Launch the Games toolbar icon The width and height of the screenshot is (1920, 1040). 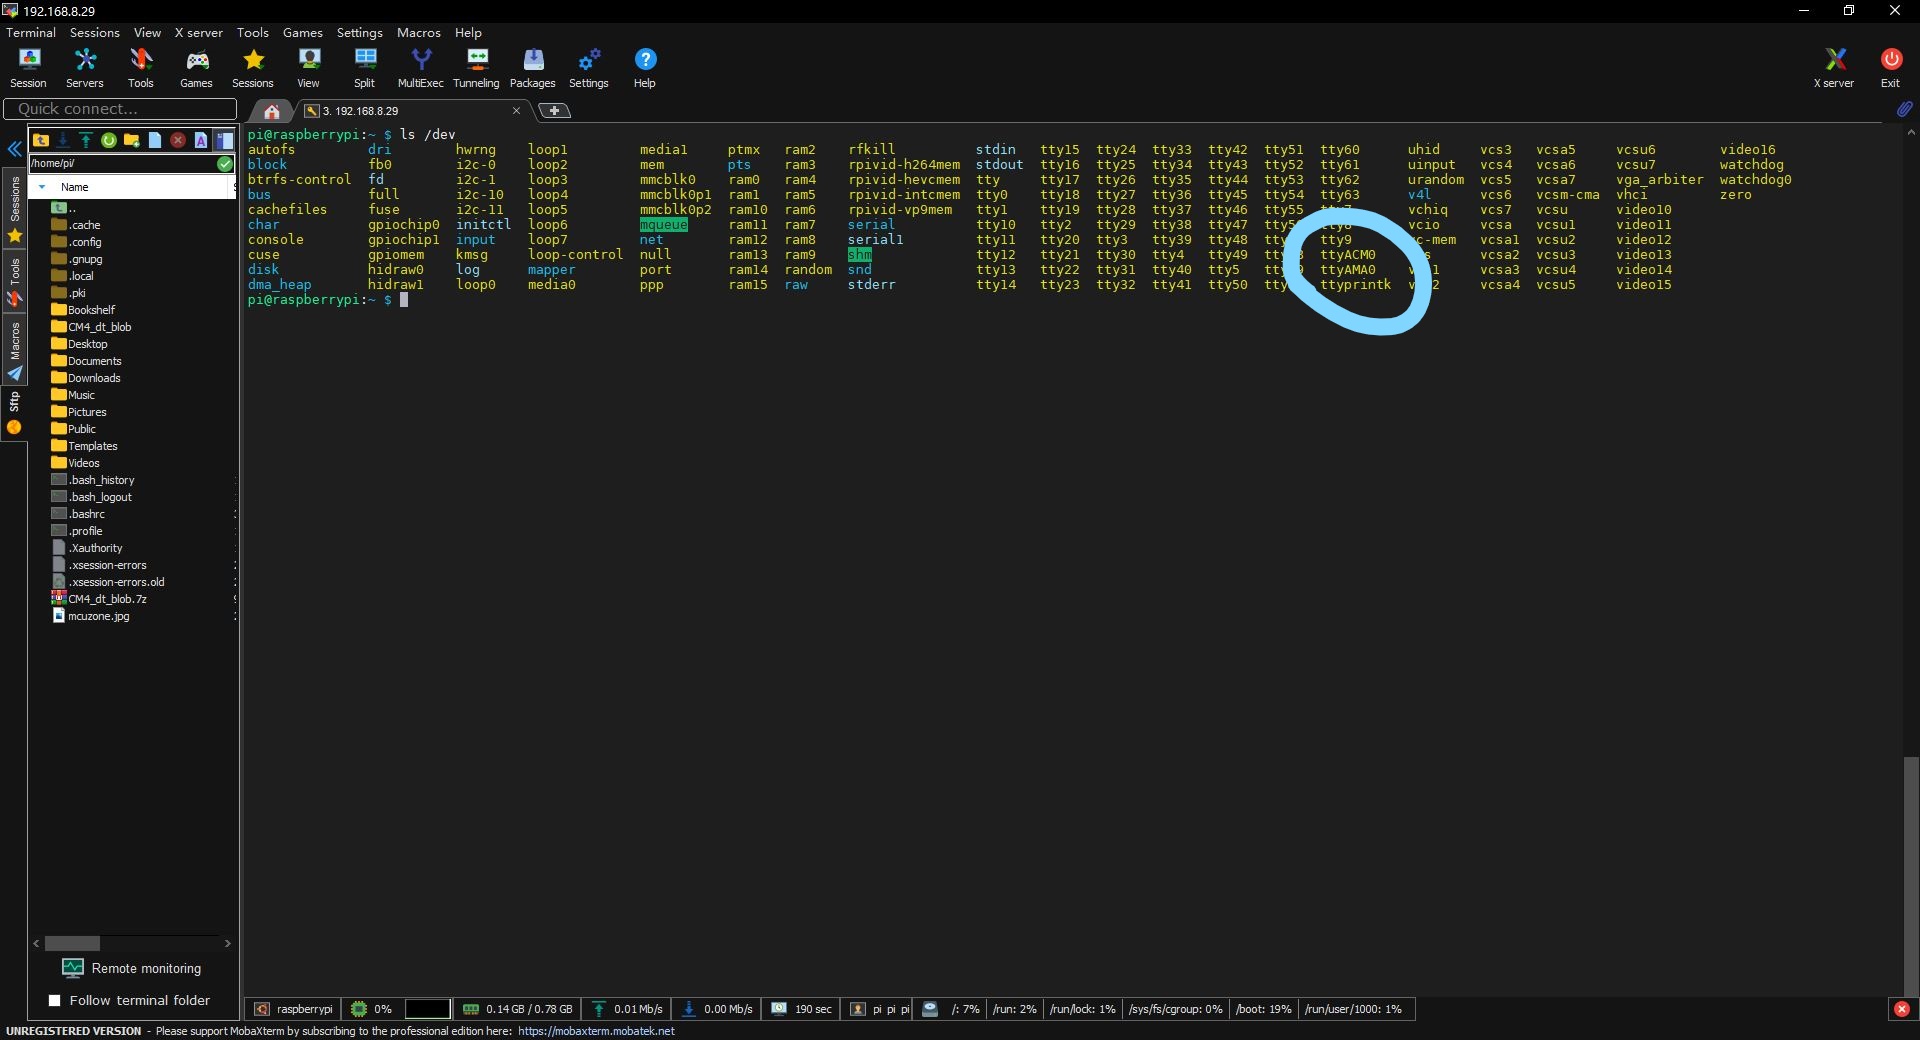pos(196,68)
